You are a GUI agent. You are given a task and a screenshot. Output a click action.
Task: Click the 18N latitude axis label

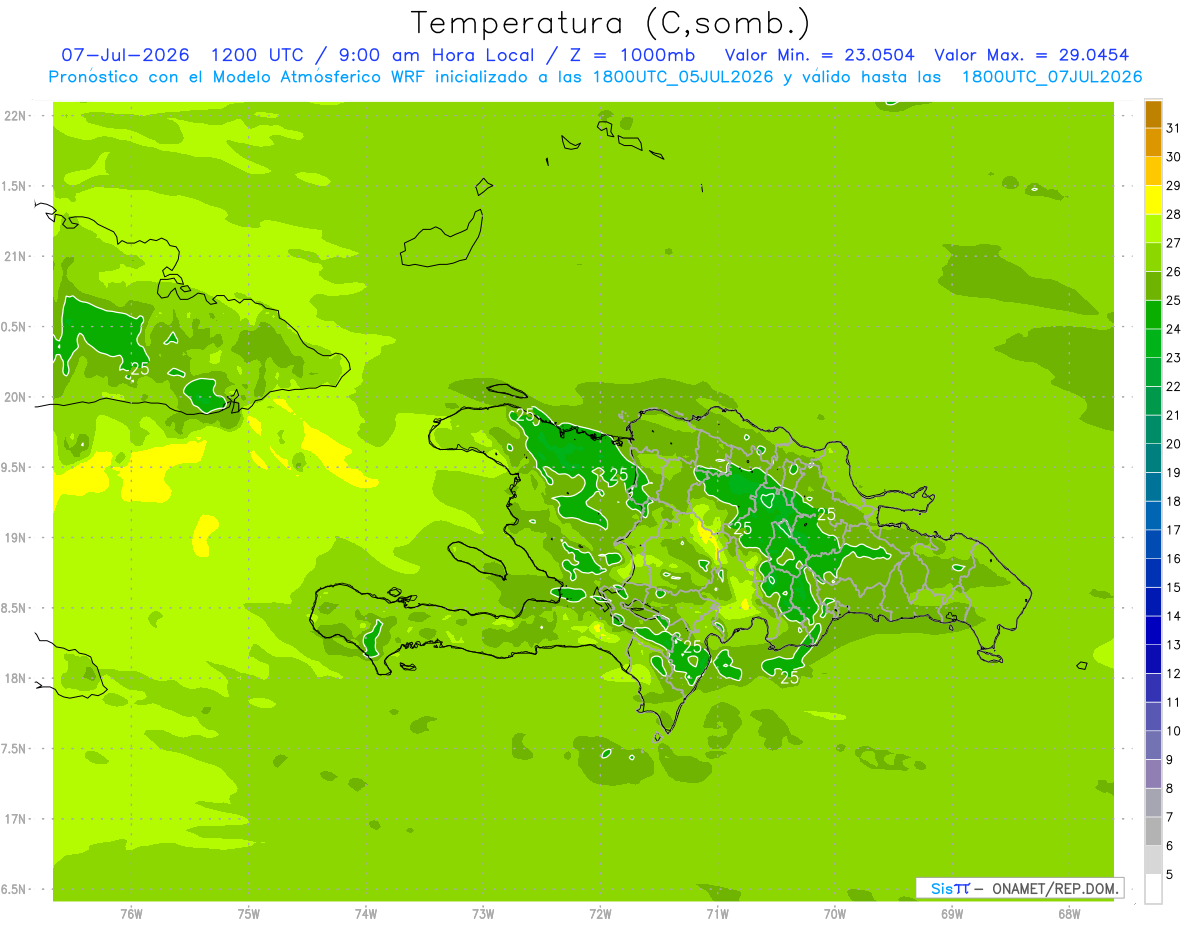tap(17, 678)
